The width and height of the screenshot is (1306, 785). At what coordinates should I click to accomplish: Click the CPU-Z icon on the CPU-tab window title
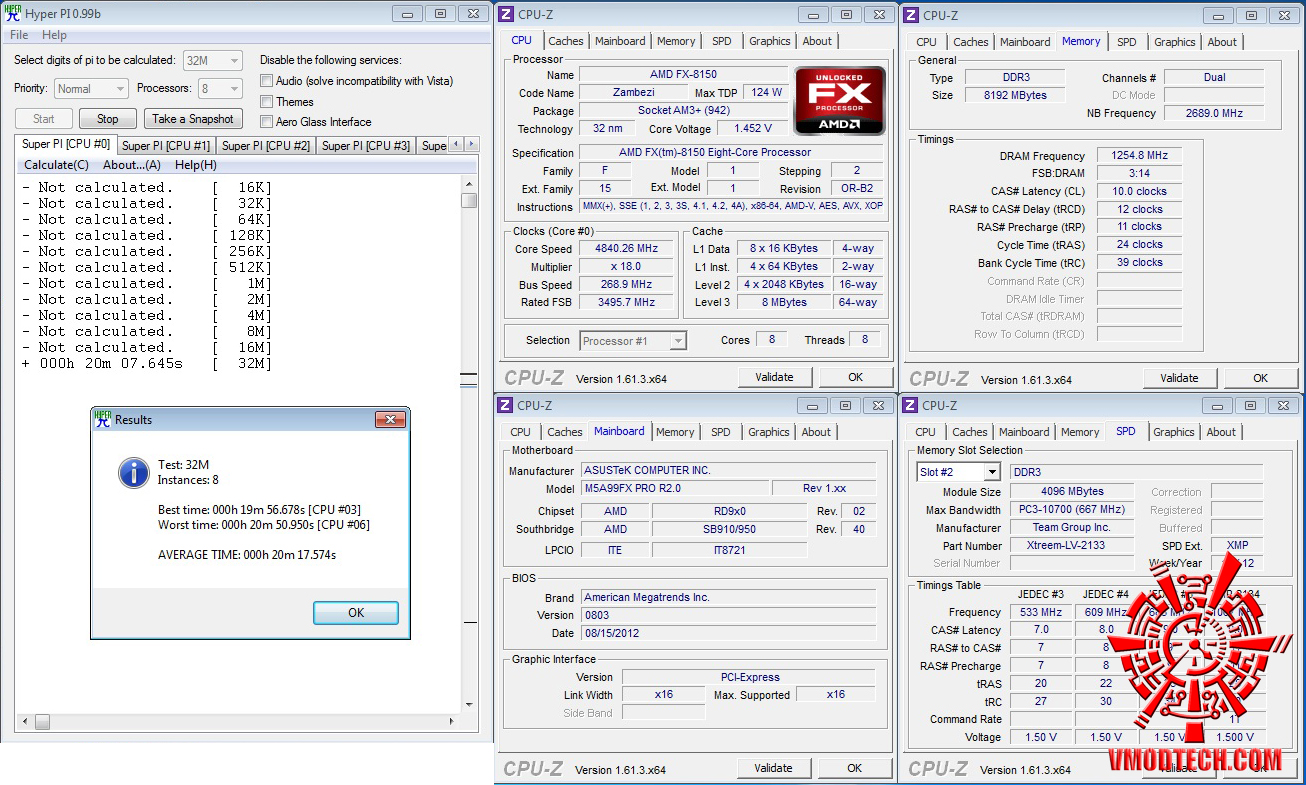coord(506,14)
